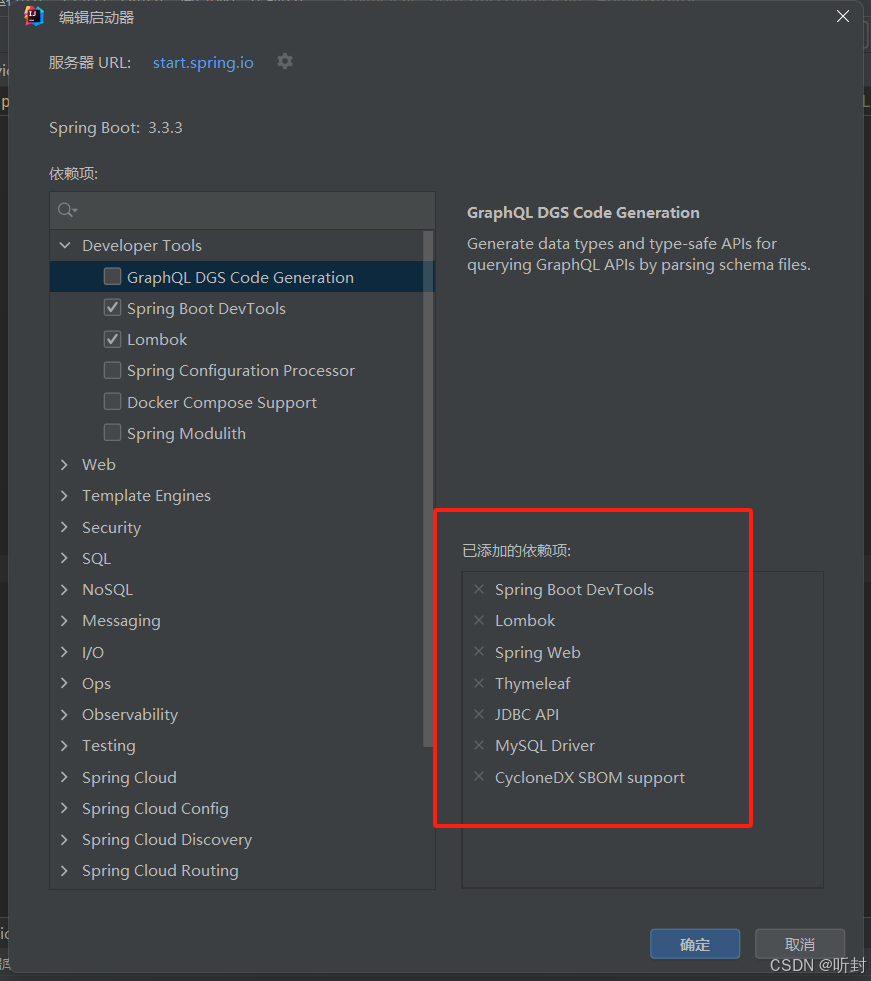Expand the Testing category
Viewport: 871px width, 981px height.
pos(64,746)
